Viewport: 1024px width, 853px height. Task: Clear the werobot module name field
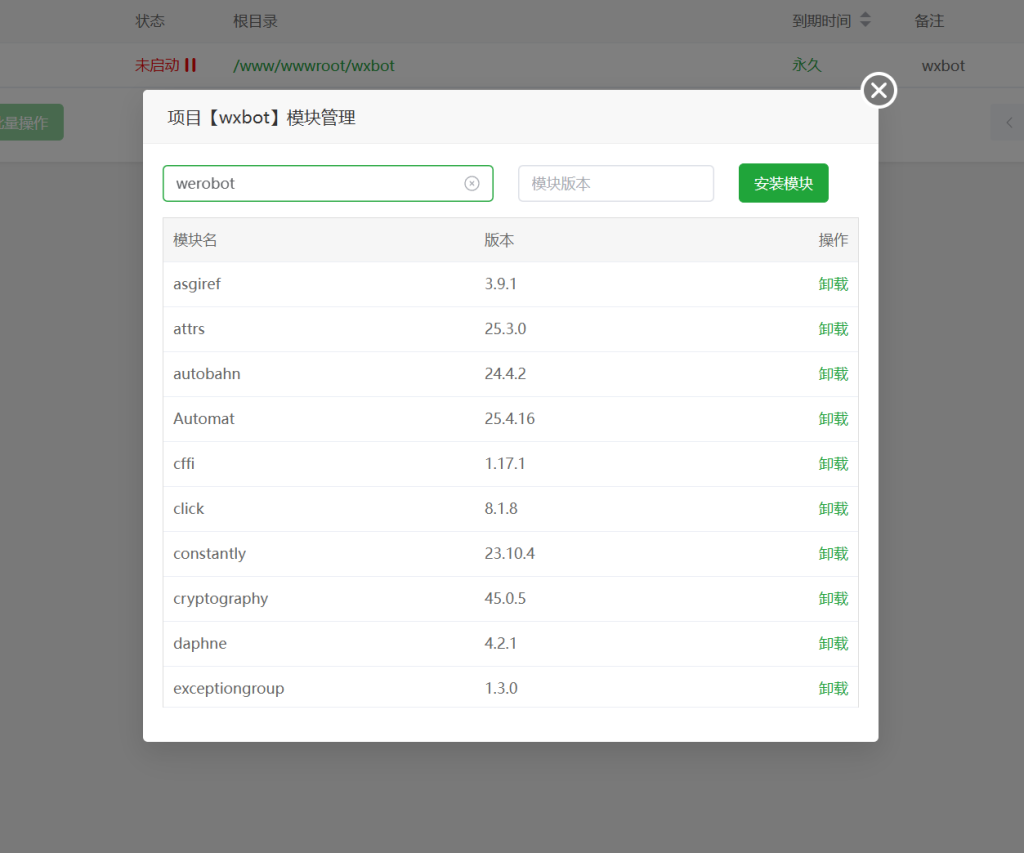[x=472, y=184]
